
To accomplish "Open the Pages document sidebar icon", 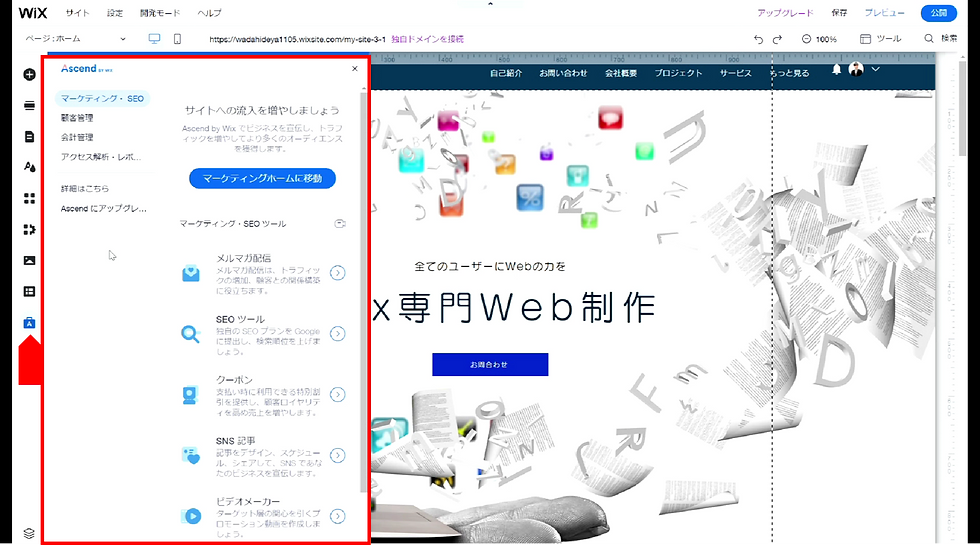I will (29, 136).
